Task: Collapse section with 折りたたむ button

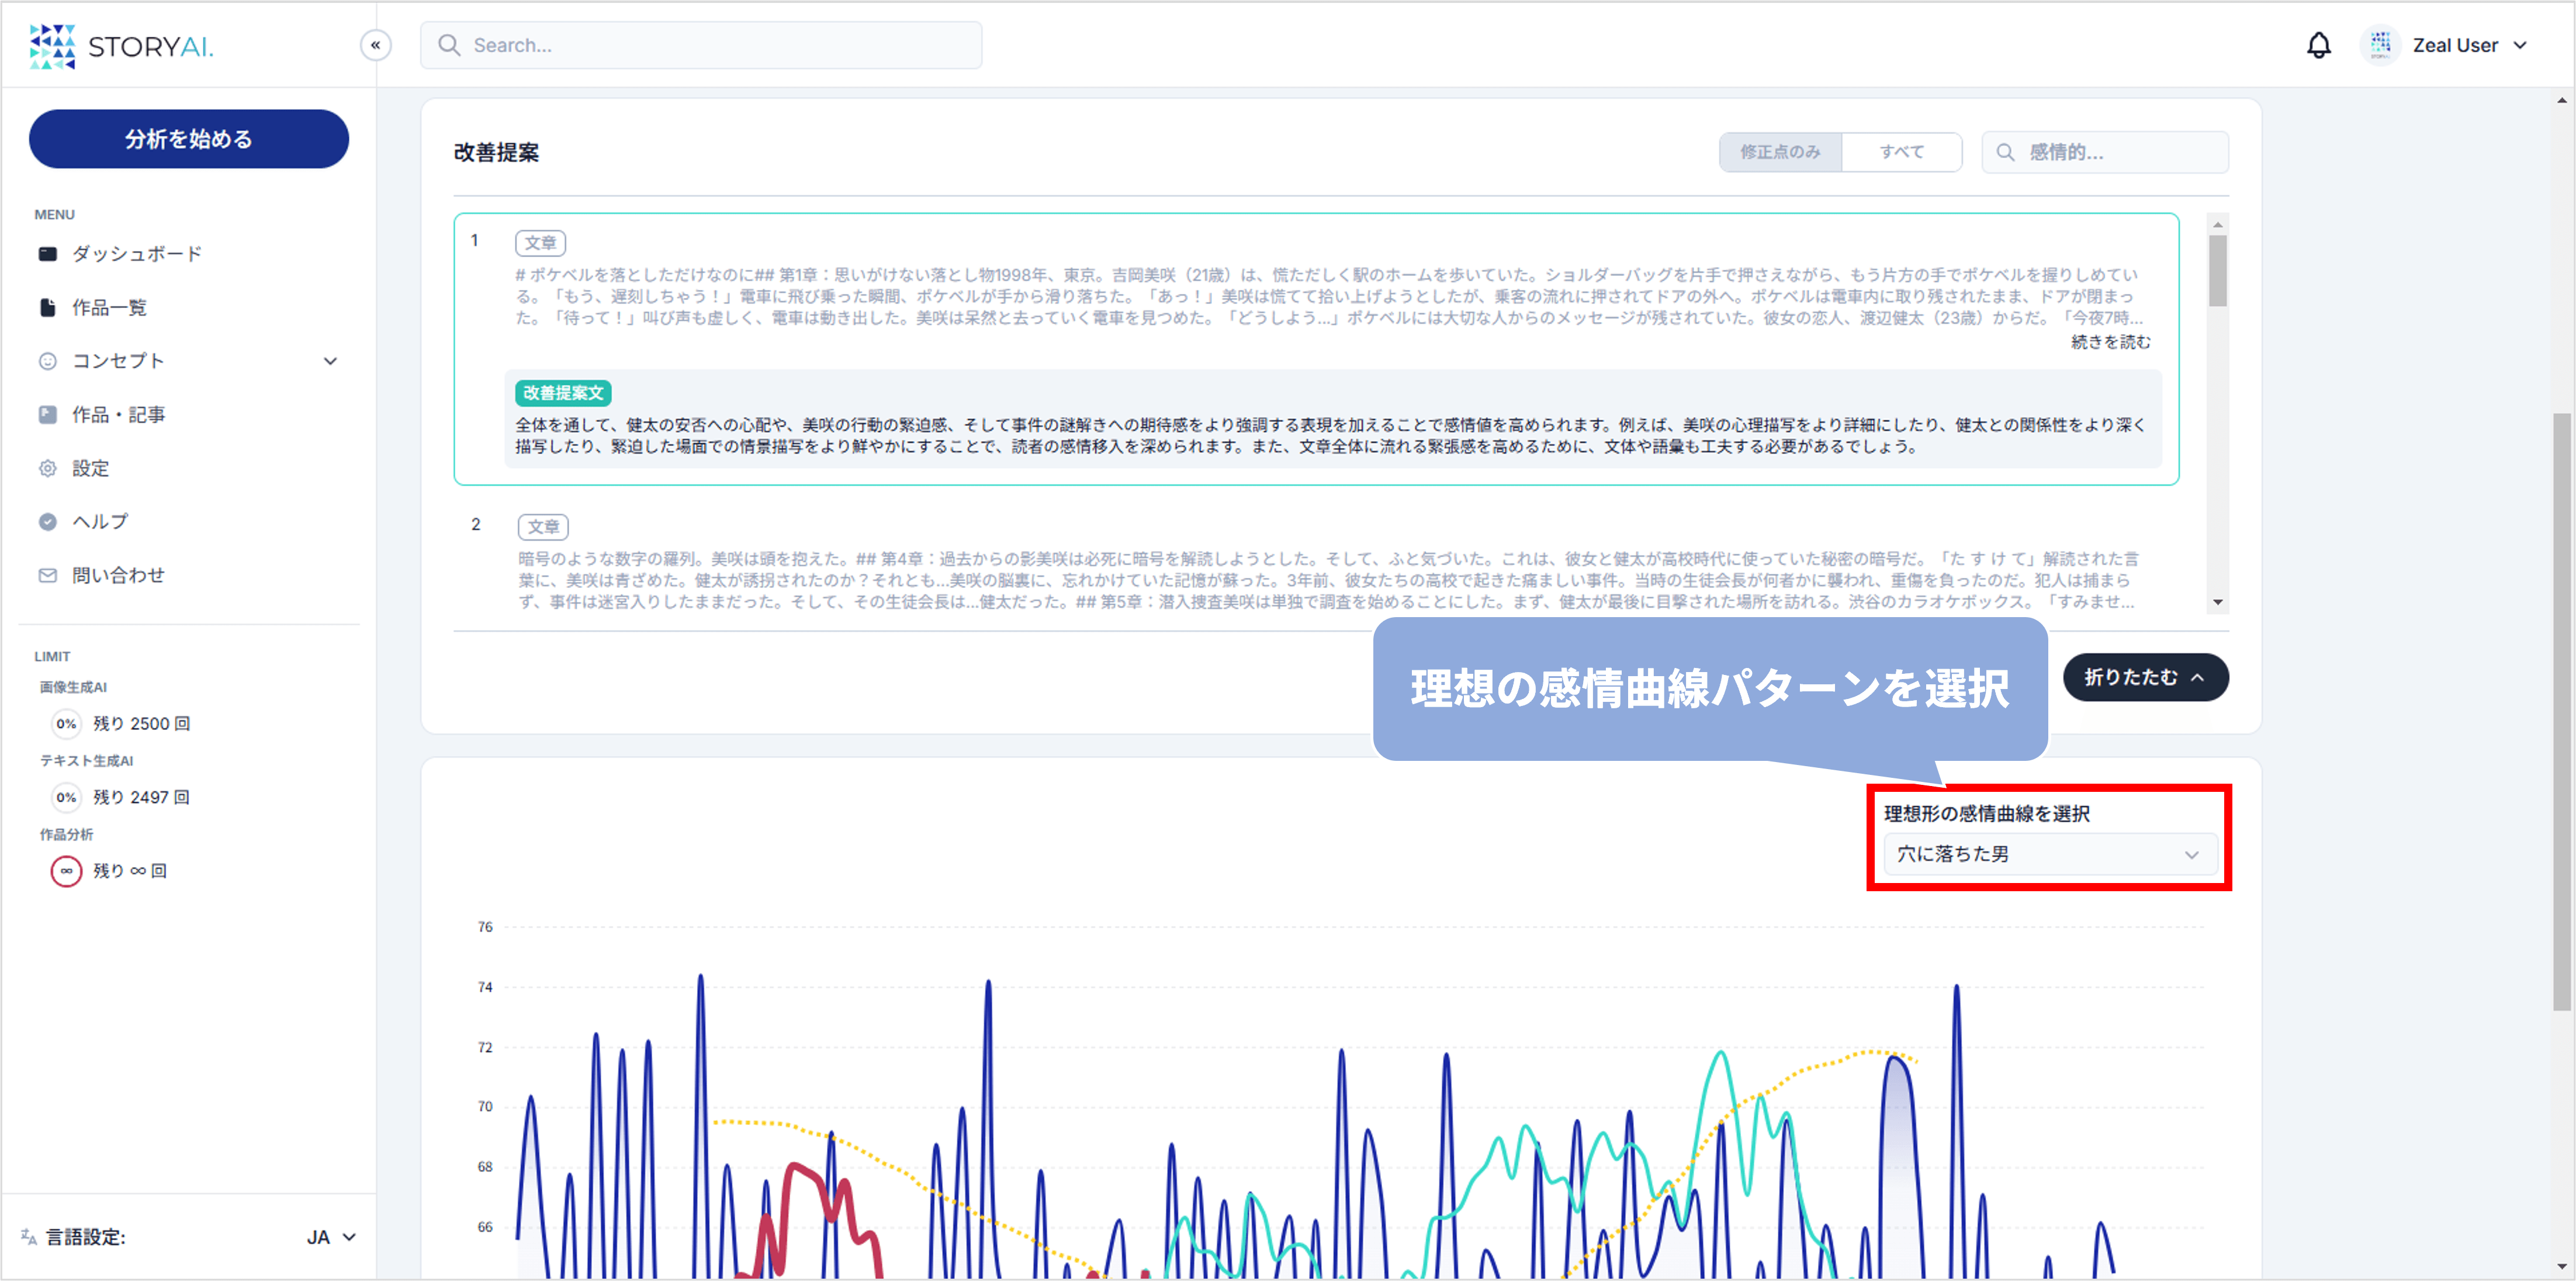Action: click(2145, 677)
